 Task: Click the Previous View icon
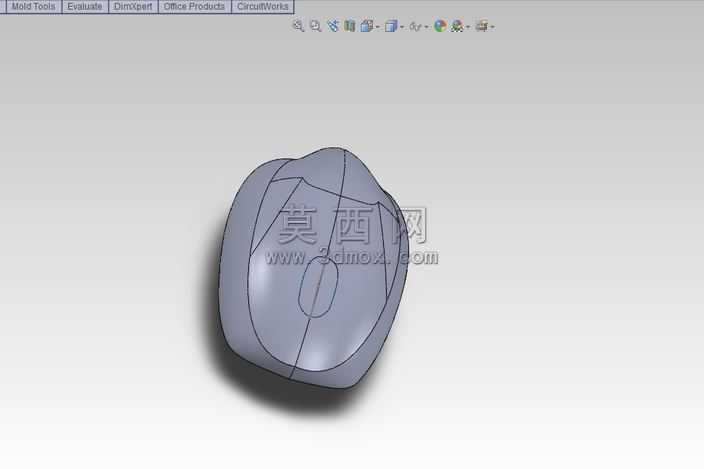(x=333, y=26)
